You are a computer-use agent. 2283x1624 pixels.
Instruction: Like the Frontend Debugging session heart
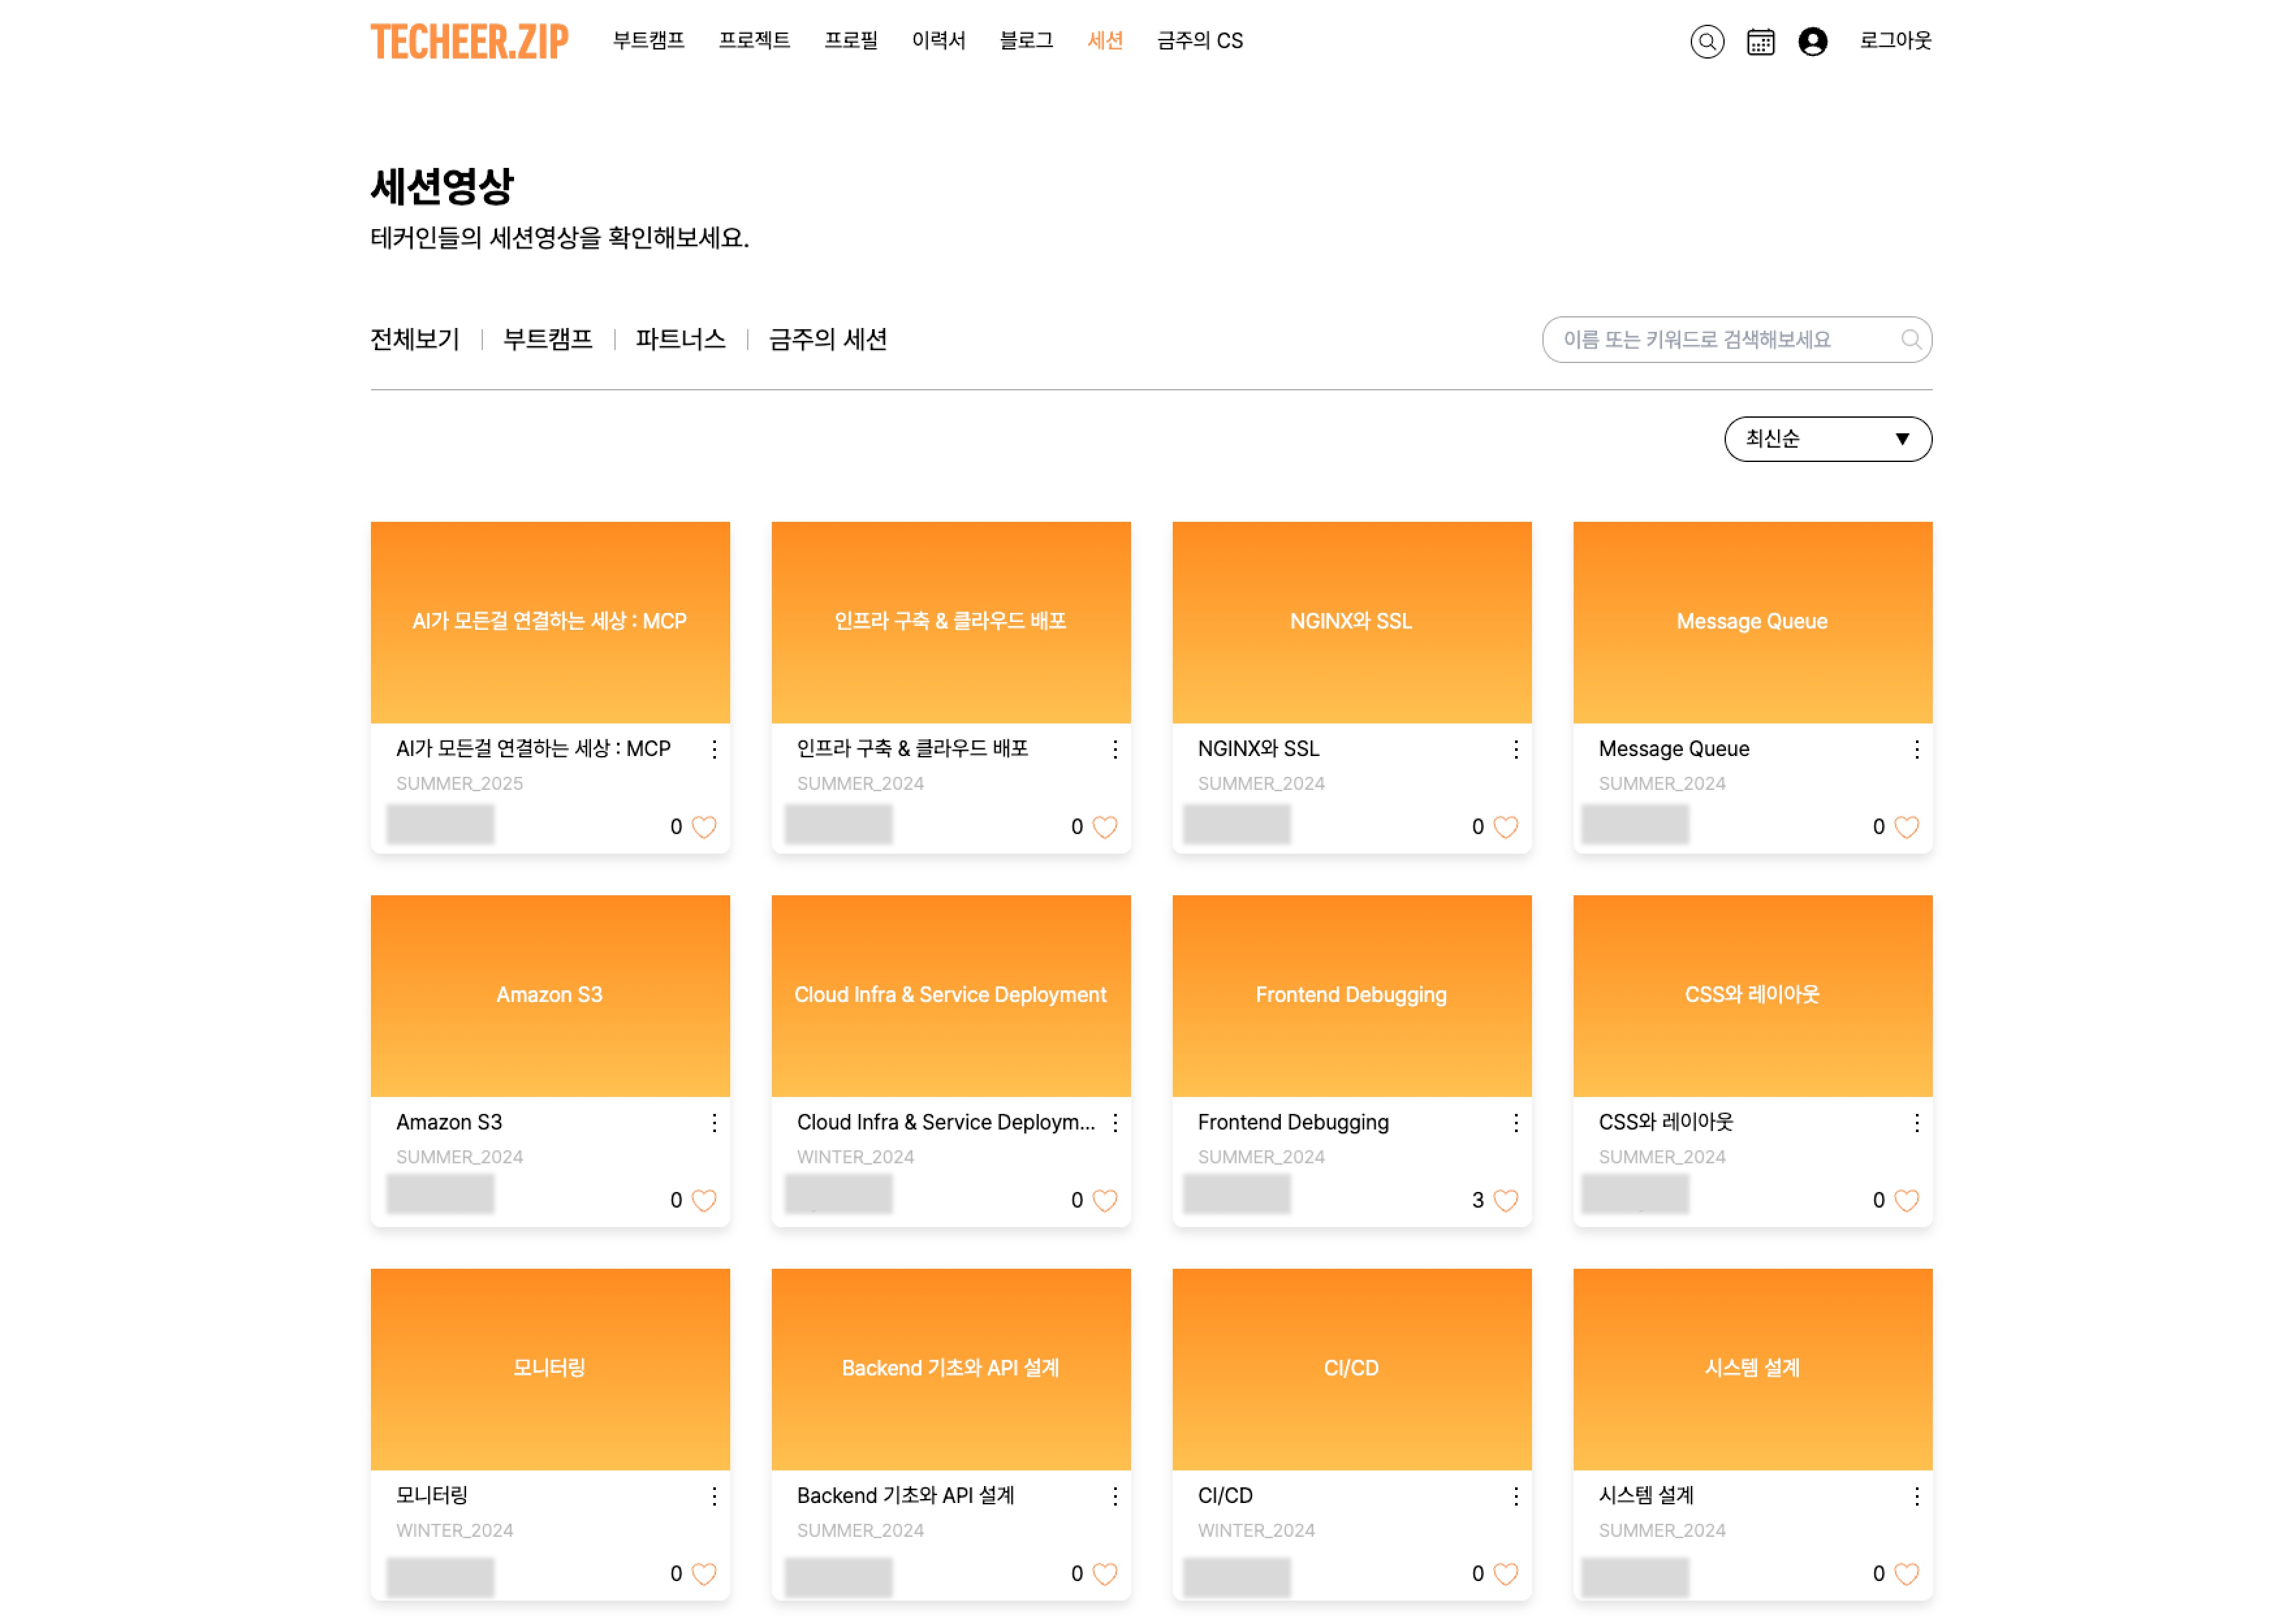click(1505, 1200)
